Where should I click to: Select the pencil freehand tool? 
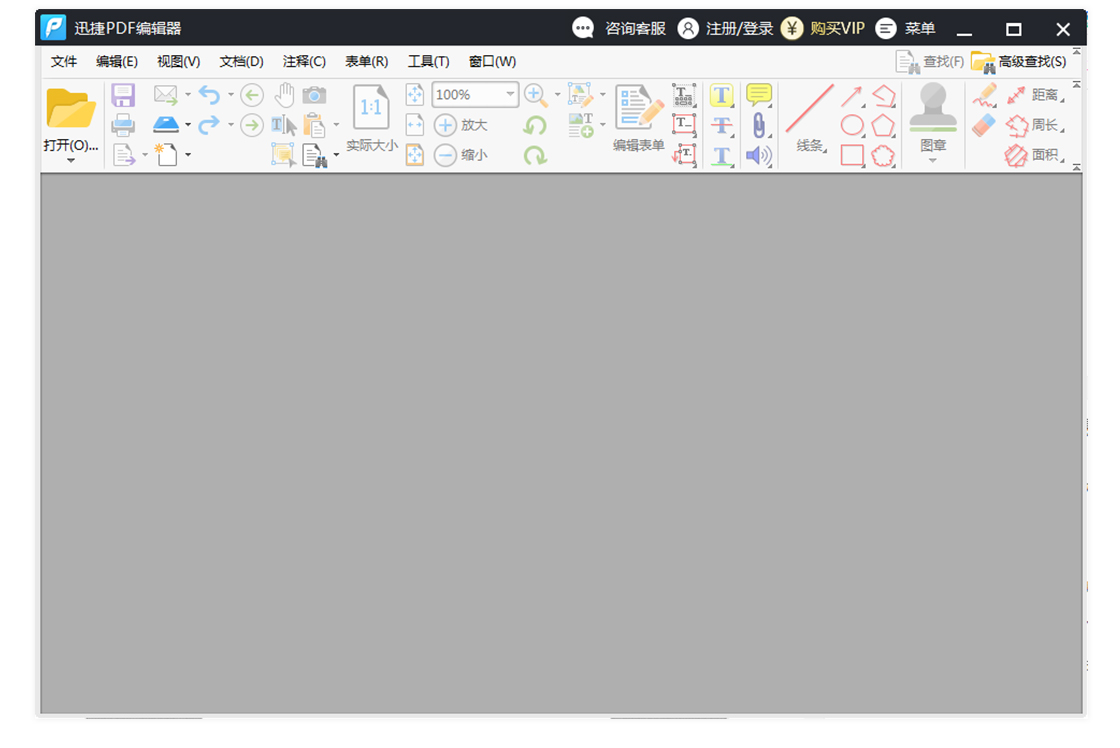click(984, 94)
